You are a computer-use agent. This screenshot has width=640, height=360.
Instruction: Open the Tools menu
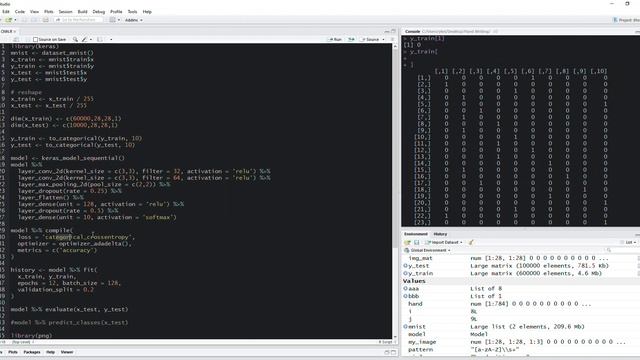point(133,12)
